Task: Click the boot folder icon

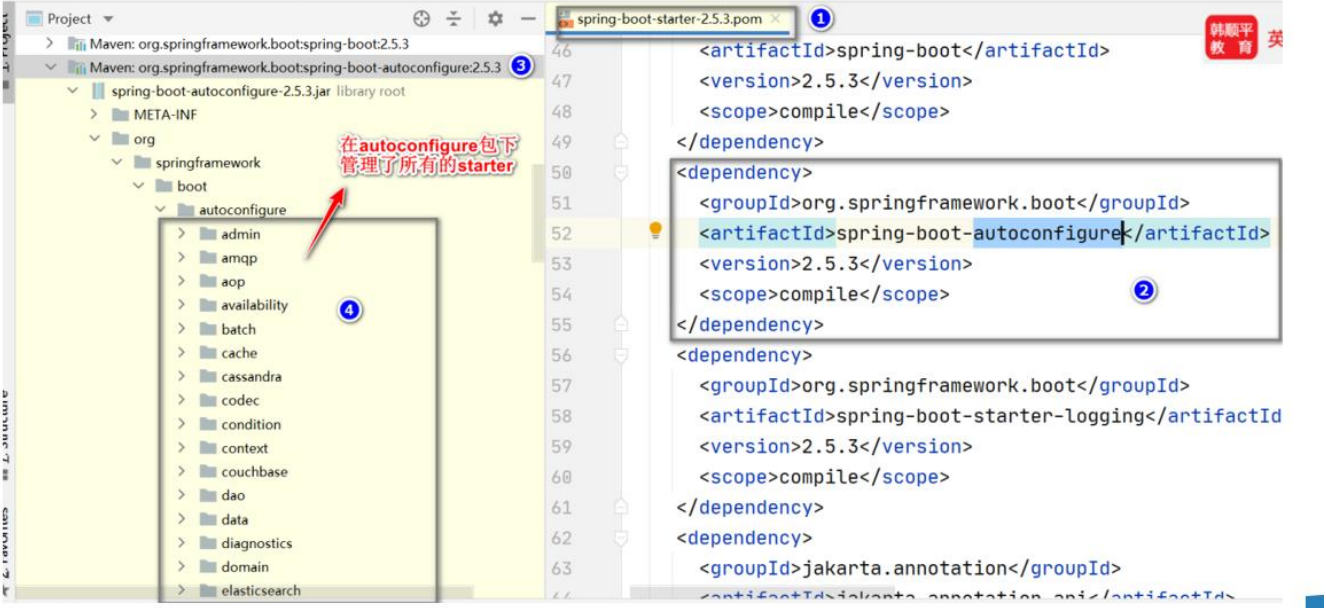Action: [164, 186]
